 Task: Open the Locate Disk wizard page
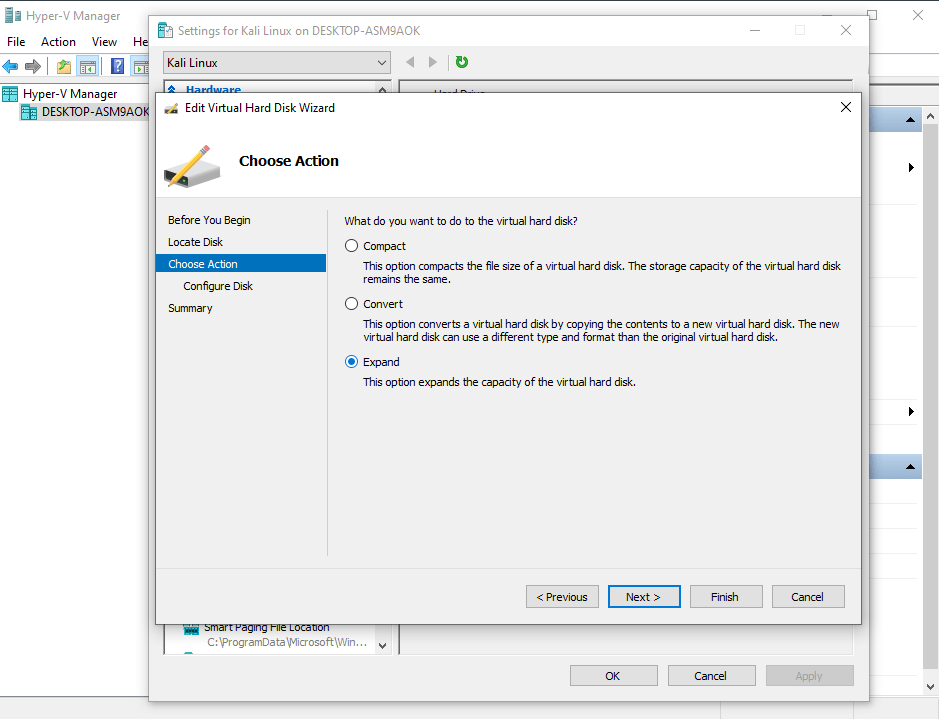(195, 242)
